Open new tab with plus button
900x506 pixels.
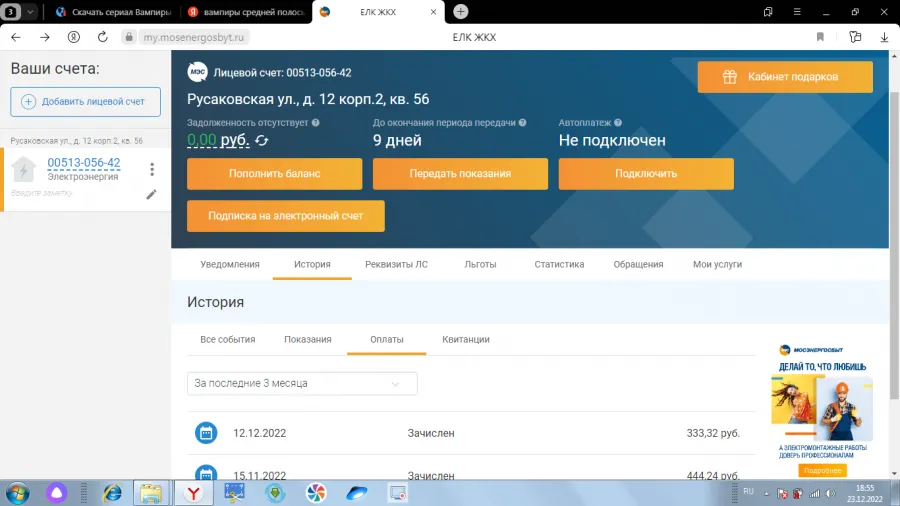460,11
